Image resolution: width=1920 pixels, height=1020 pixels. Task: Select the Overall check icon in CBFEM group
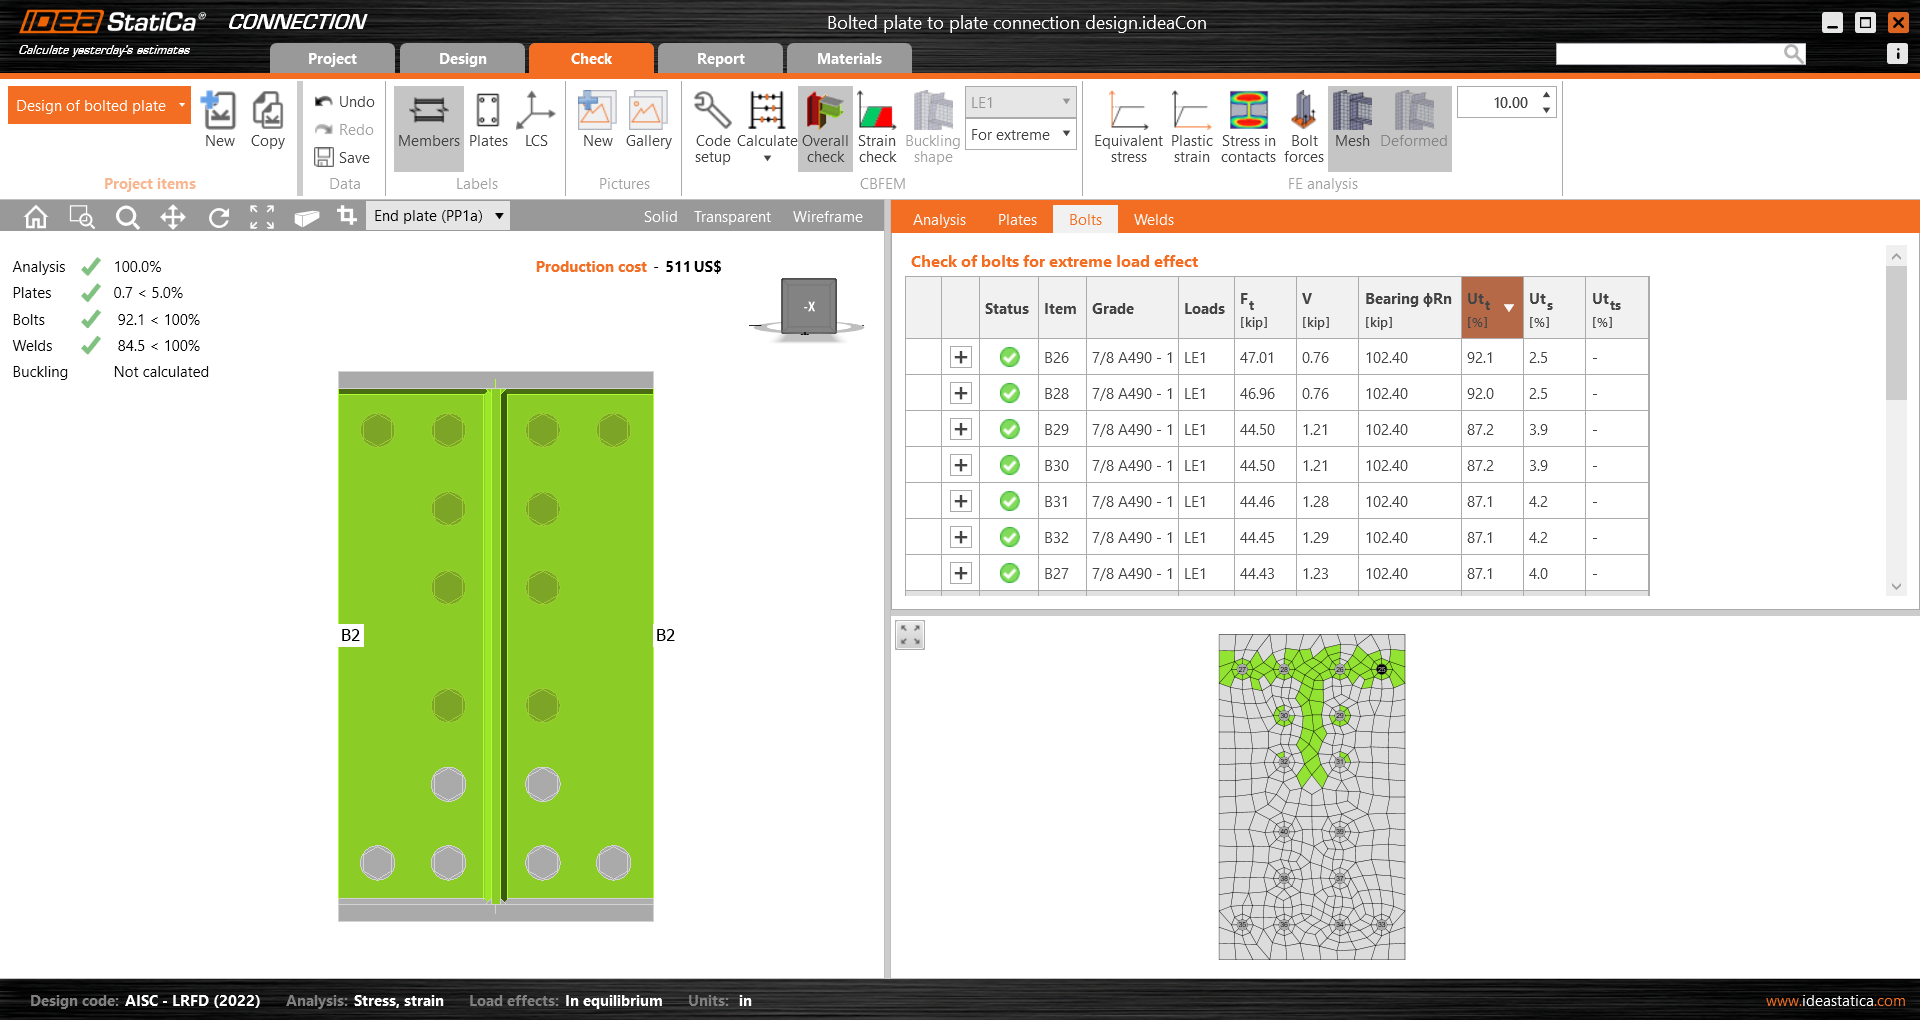(x=823, y=128)
